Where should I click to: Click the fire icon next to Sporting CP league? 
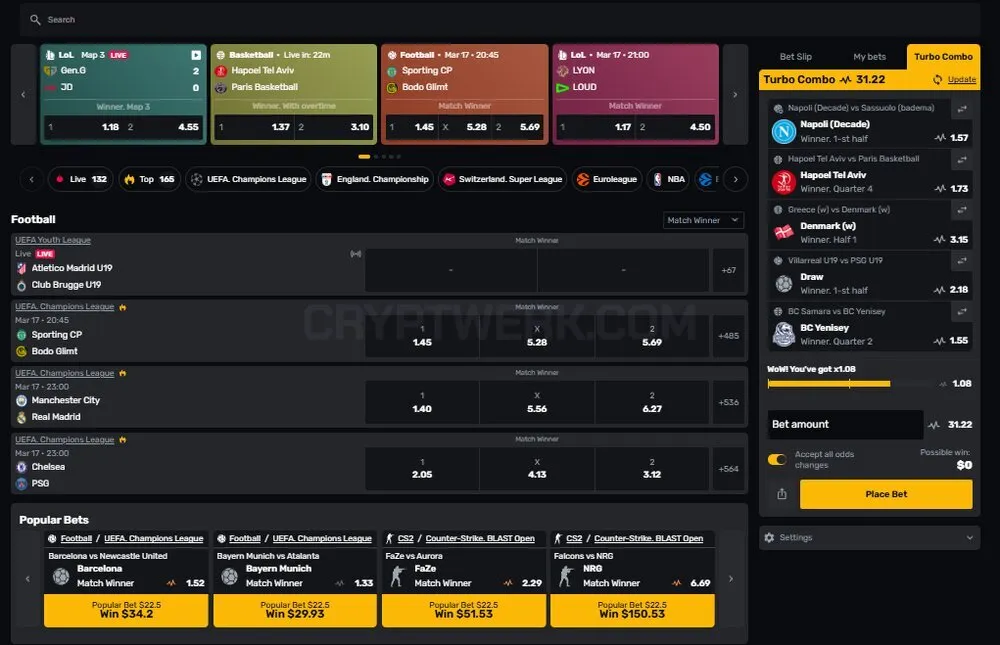(x=122, y=308)
